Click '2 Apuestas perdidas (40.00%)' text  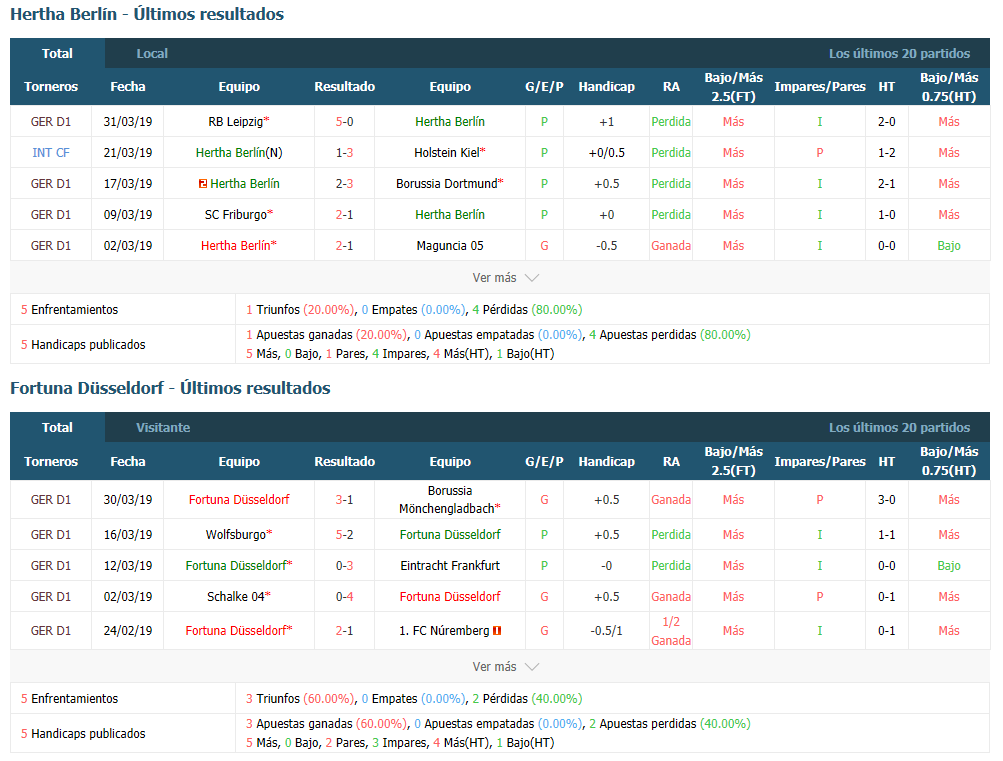[x=670, y=724]
